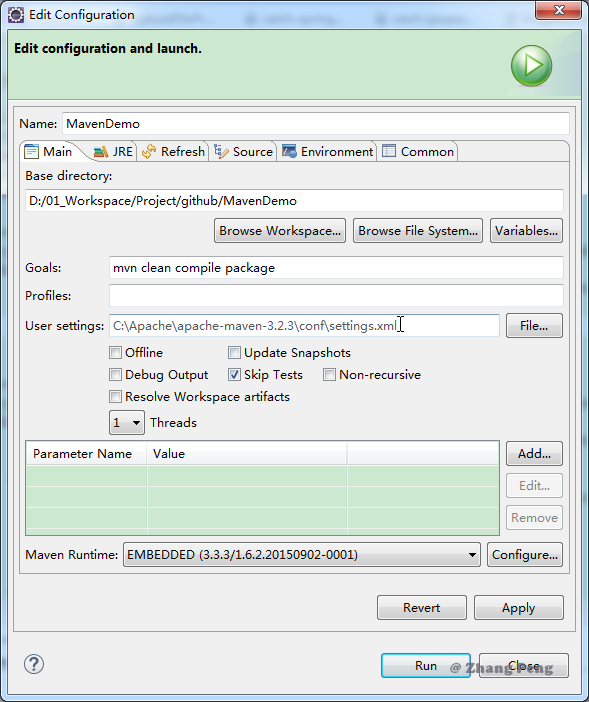Image resolution: width=589 pixels, height=702 pixels.
Task: Click the green launch arrow icon
Action: click(x=531, y=65)
